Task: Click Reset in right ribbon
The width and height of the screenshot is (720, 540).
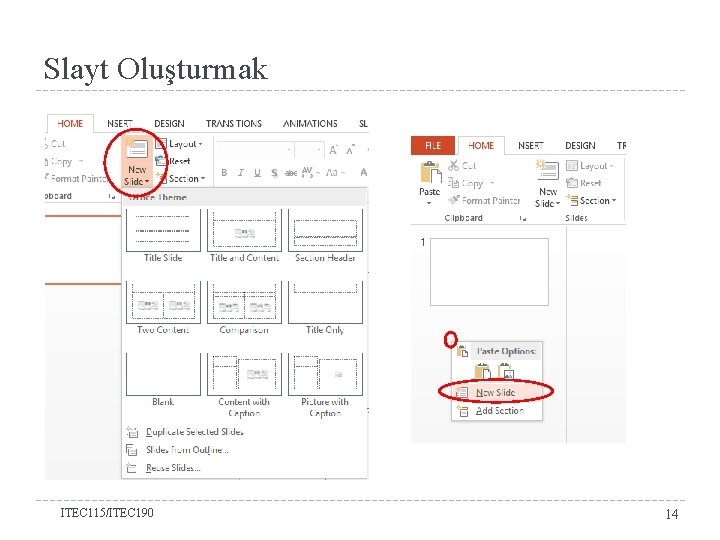Action: [x=584, y=183]
